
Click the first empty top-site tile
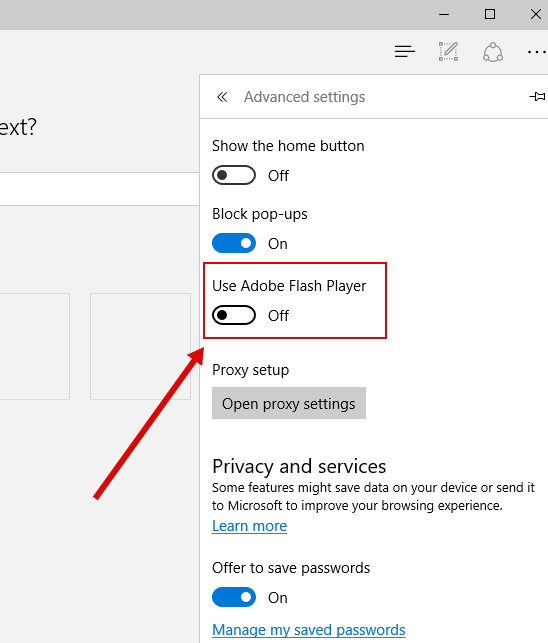[35, 346]
